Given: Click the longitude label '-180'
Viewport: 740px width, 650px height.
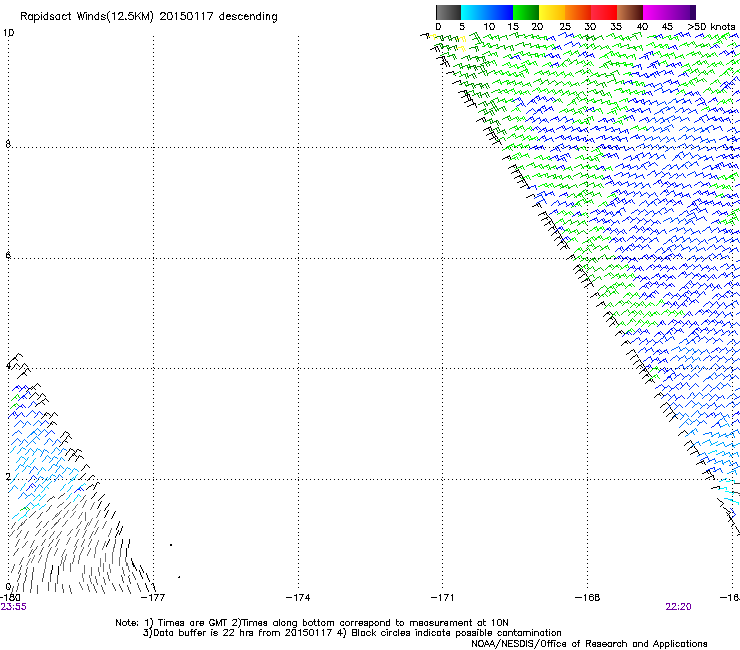Looking at the screenshot, I should click(x=10, y=597).
